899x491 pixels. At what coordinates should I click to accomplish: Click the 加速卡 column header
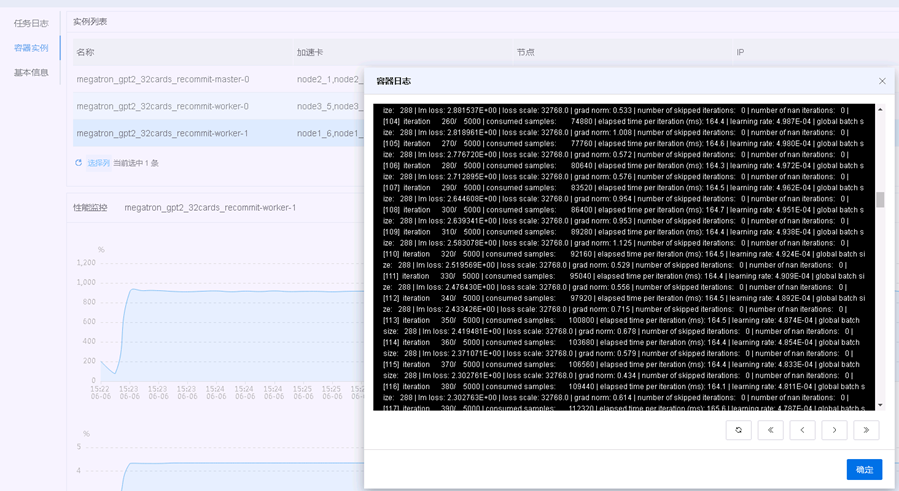point(310,52)
